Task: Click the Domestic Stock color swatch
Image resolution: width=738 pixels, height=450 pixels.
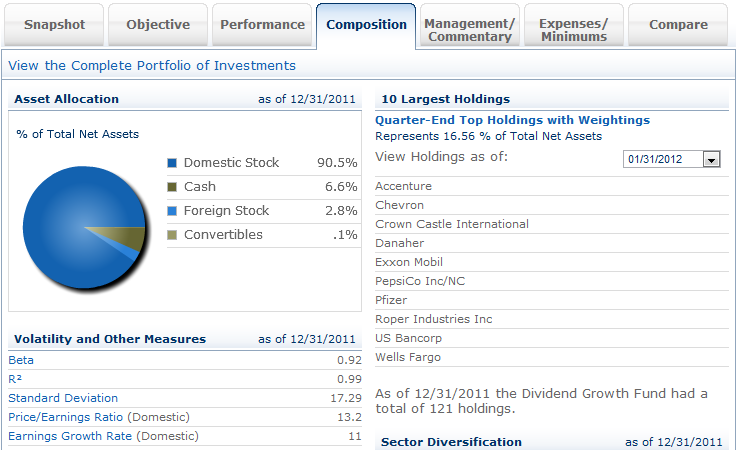Action: [172, 163]
